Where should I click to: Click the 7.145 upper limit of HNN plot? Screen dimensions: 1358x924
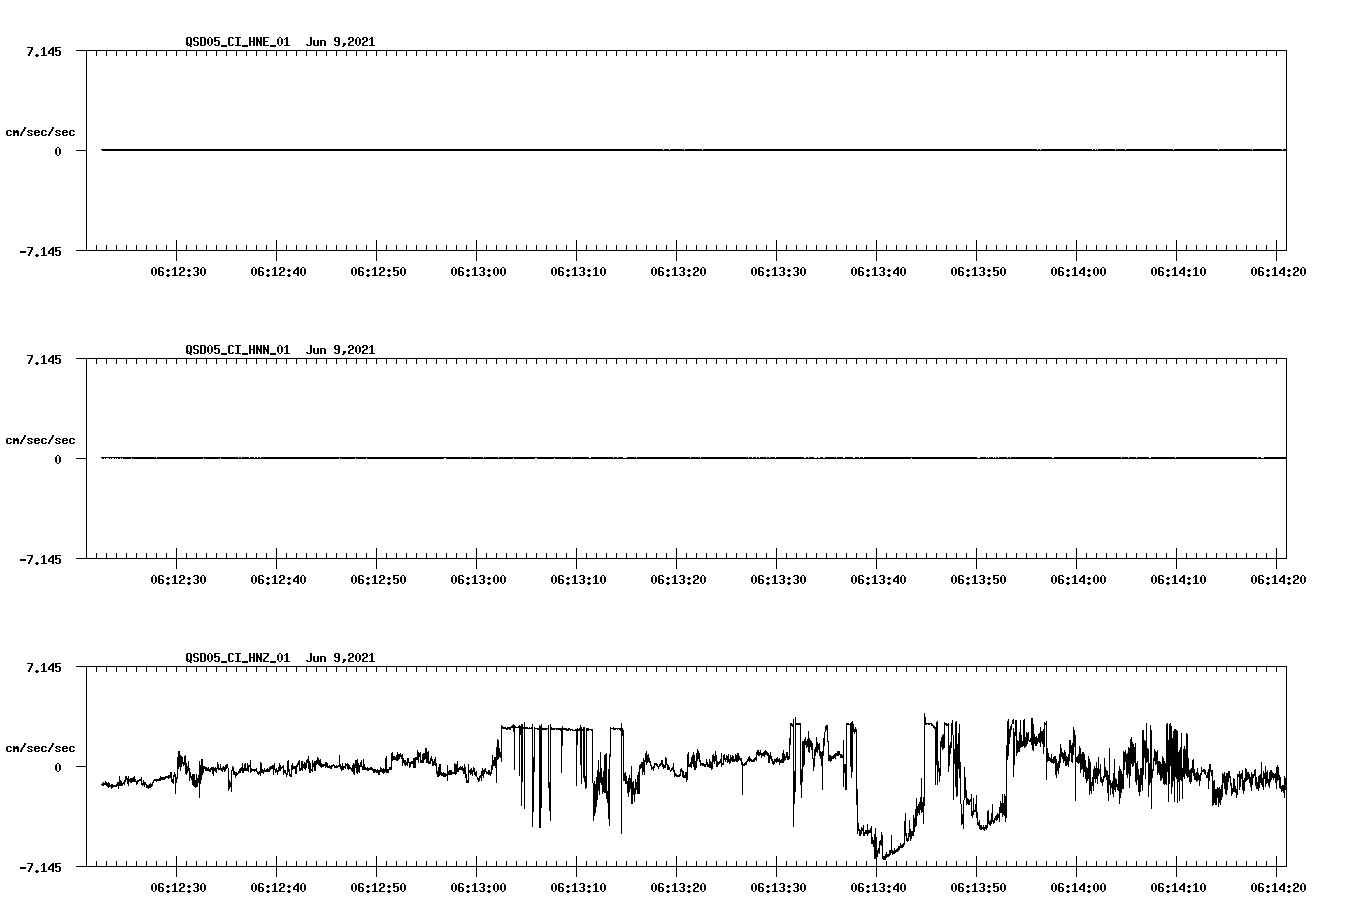click(43, 359)
